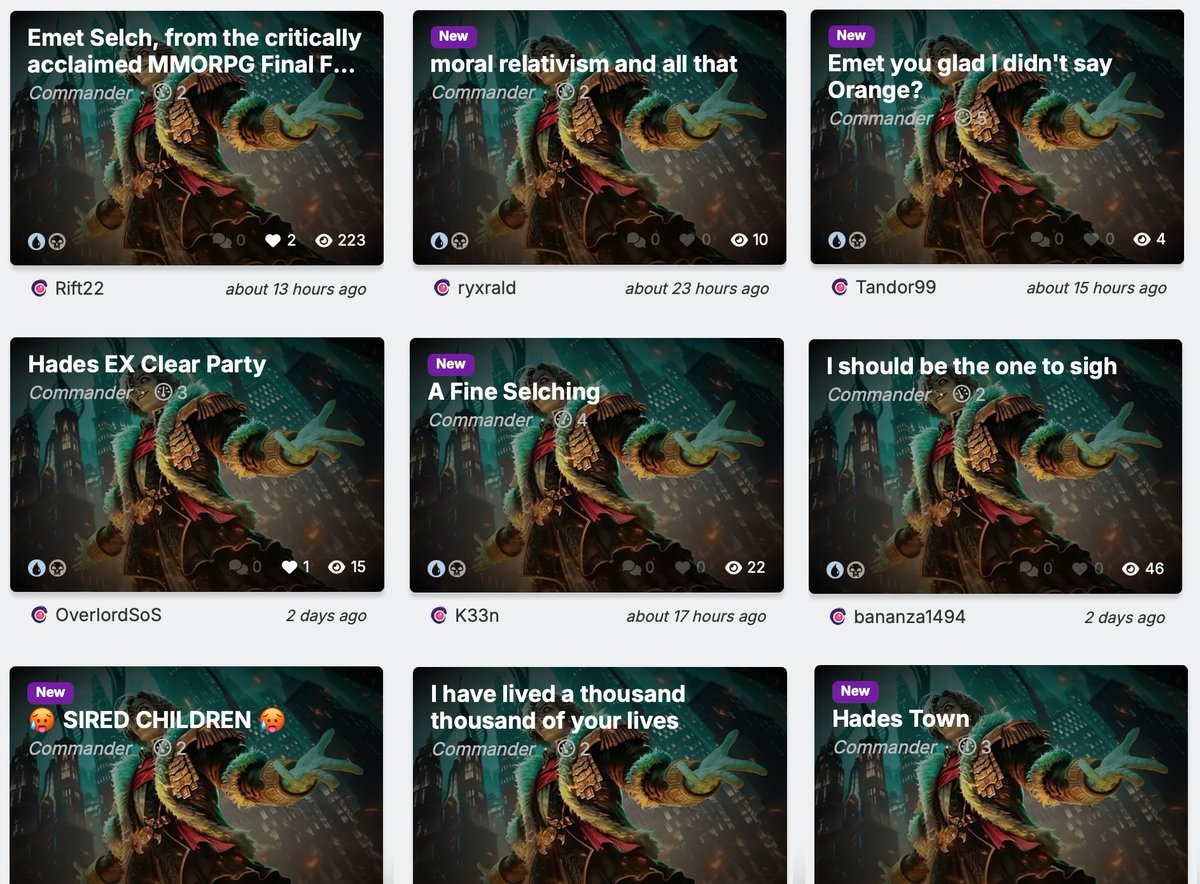1200x884 pixels.
Task: Click OverlordSoS's profile avatar icon
Action: pyautogui.click(x=39, y=615)
